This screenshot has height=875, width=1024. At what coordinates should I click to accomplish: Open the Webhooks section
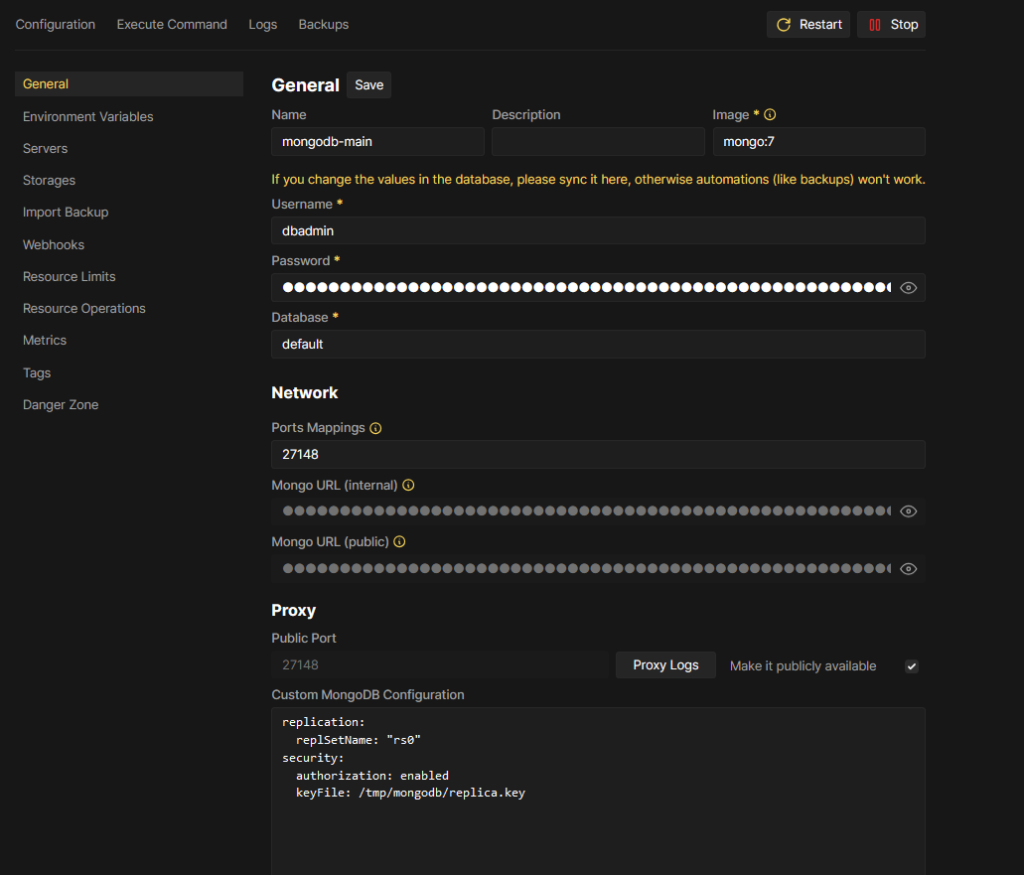pos(54,245)
